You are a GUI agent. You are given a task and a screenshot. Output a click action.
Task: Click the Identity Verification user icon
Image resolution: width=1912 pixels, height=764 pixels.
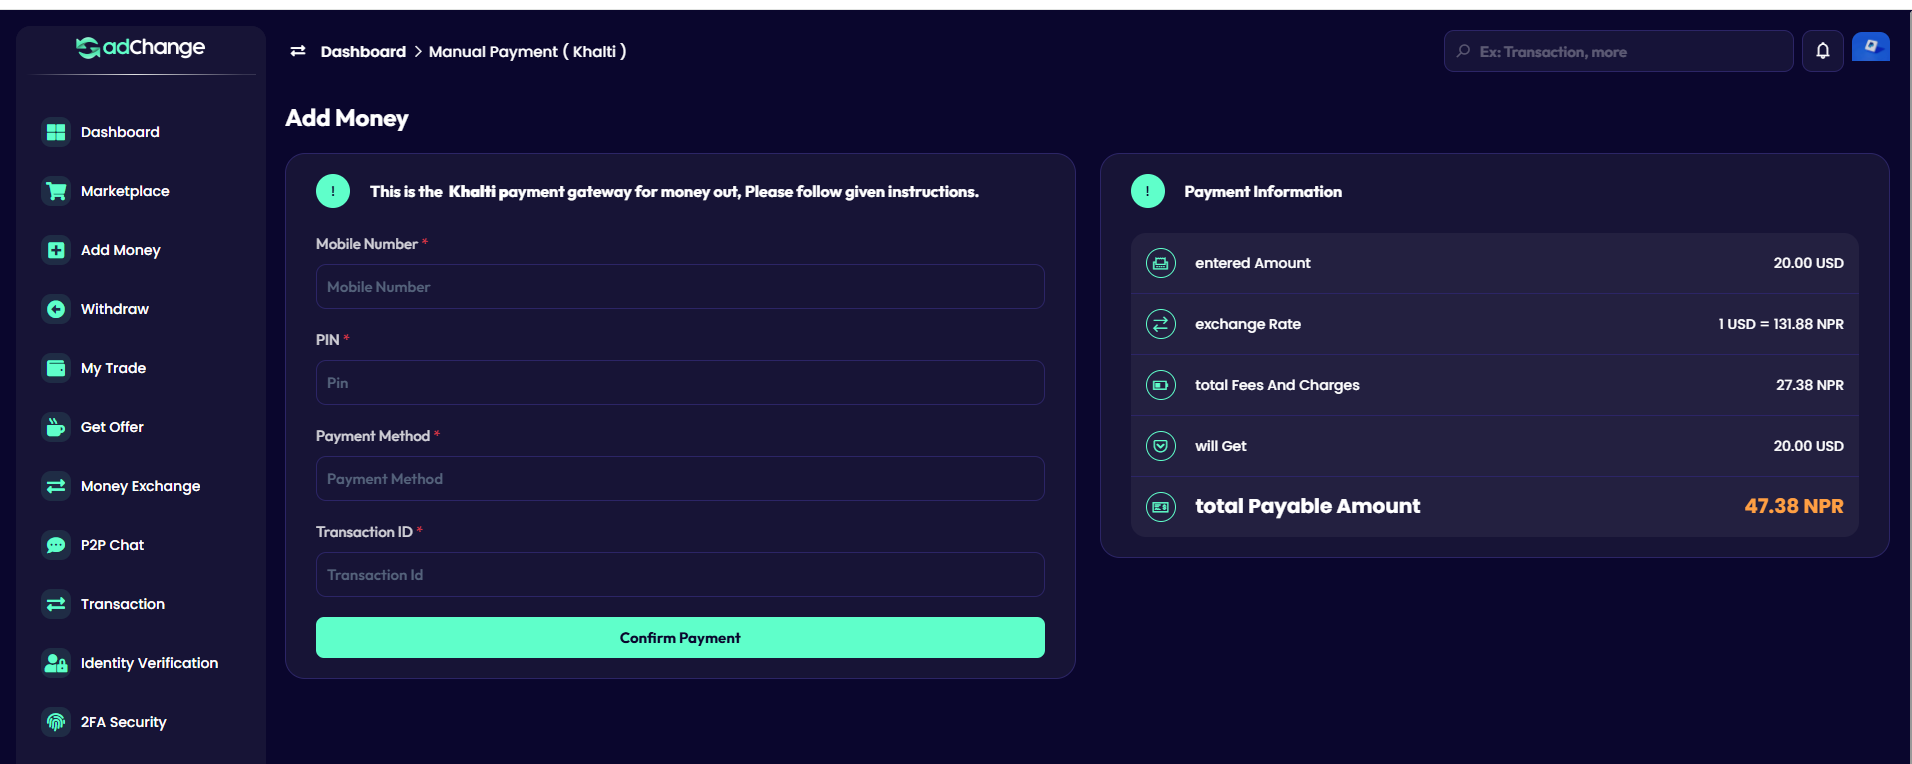coord(56,663)
